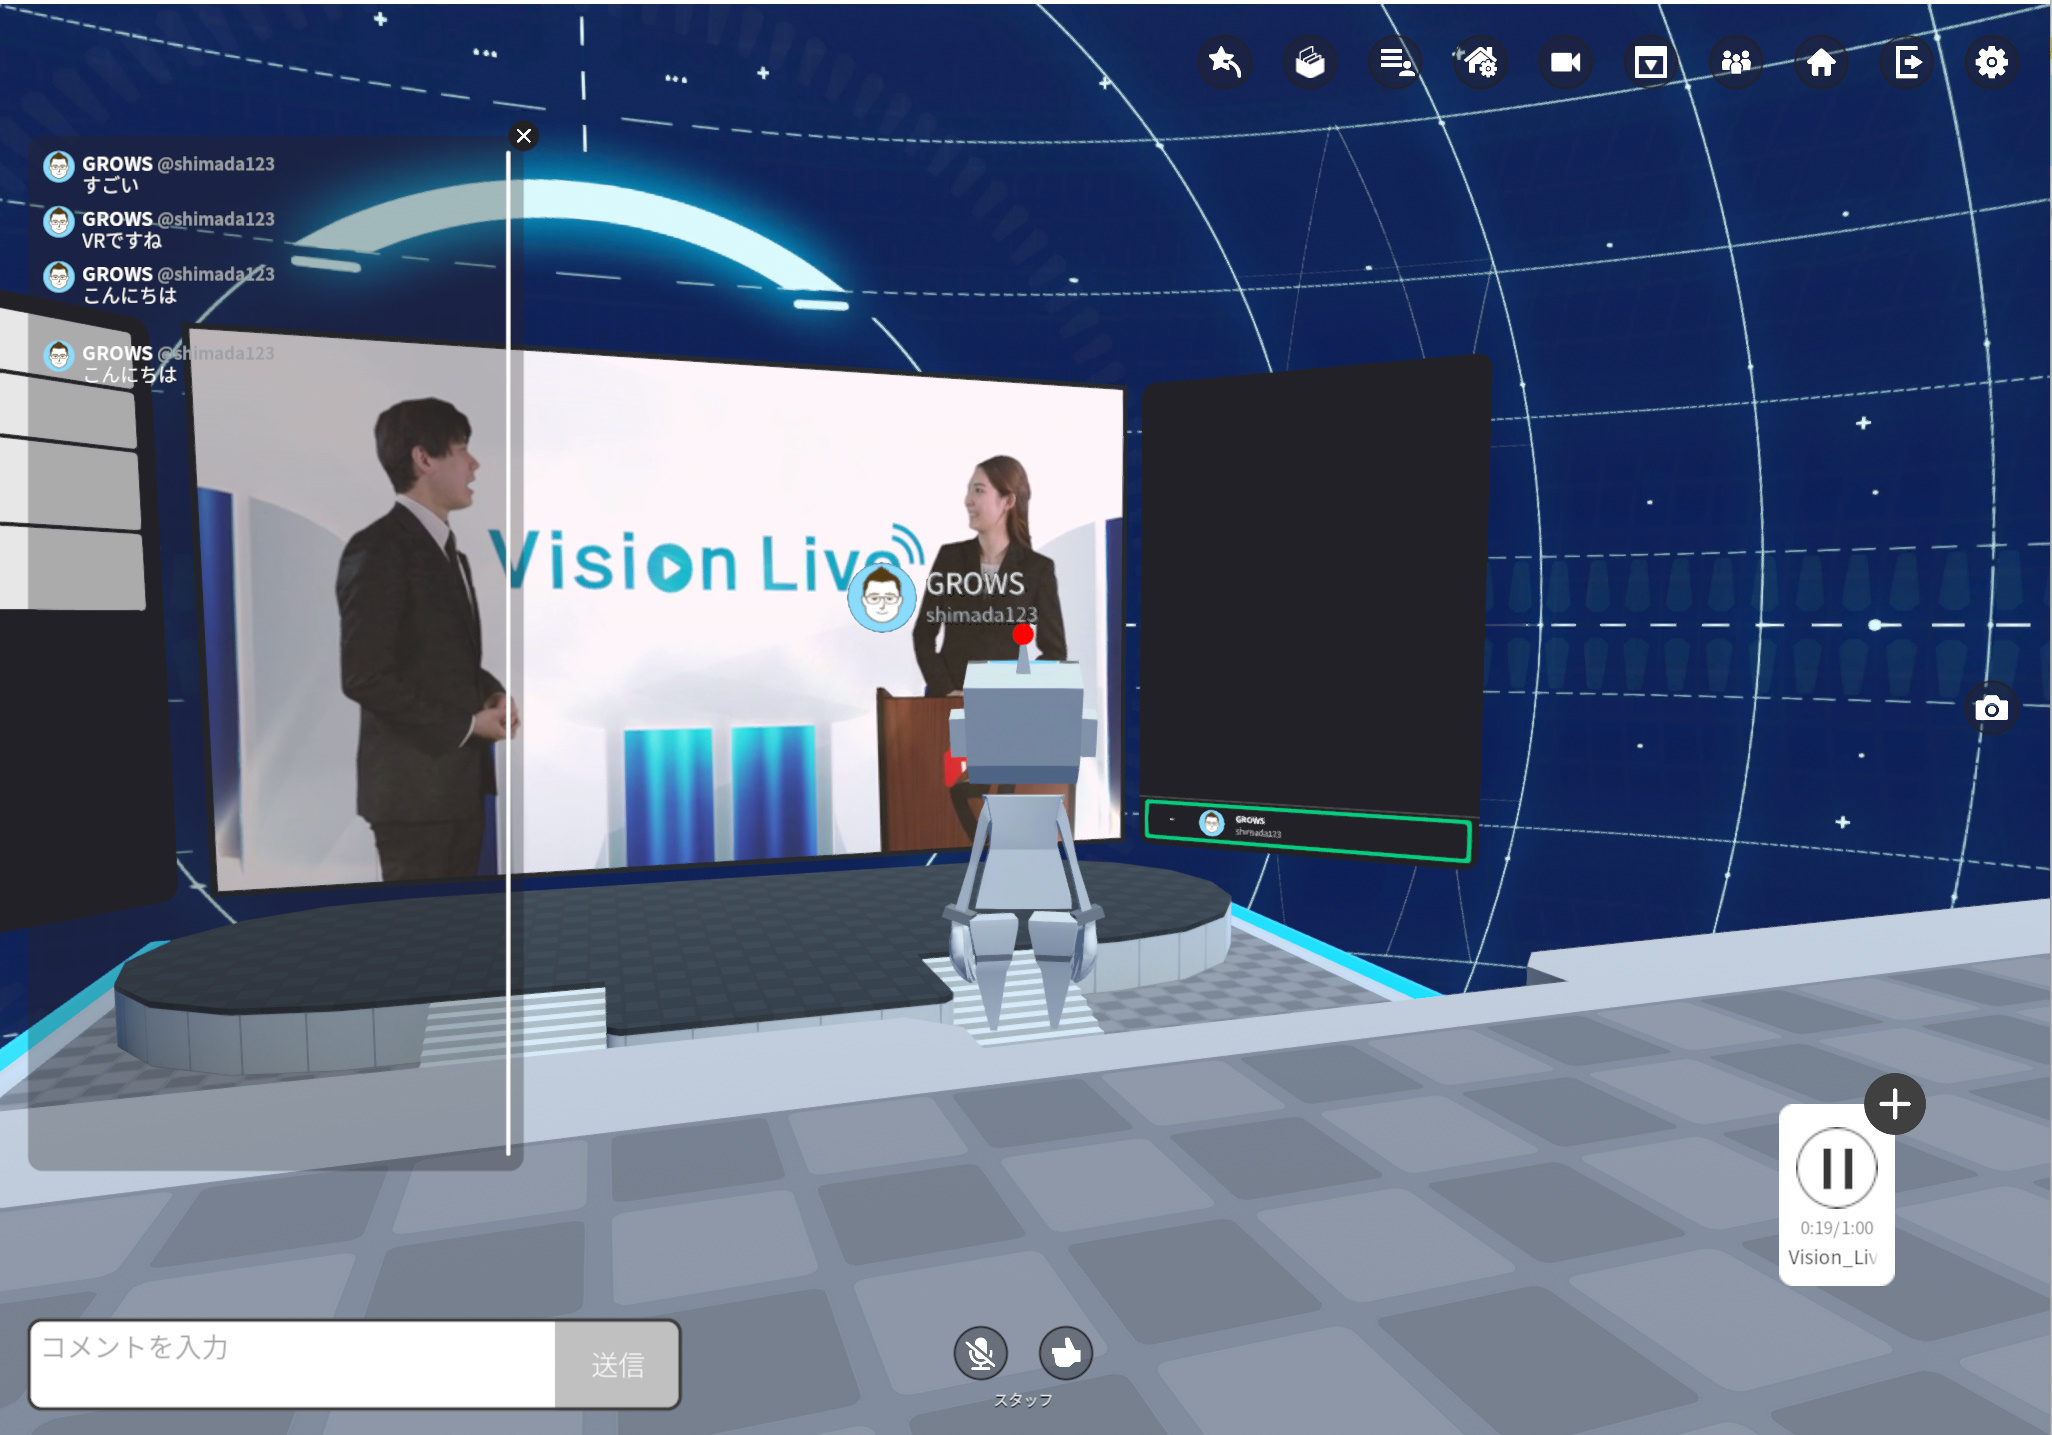
Task: Open settings gear icon
Action: click(1992, 62)
